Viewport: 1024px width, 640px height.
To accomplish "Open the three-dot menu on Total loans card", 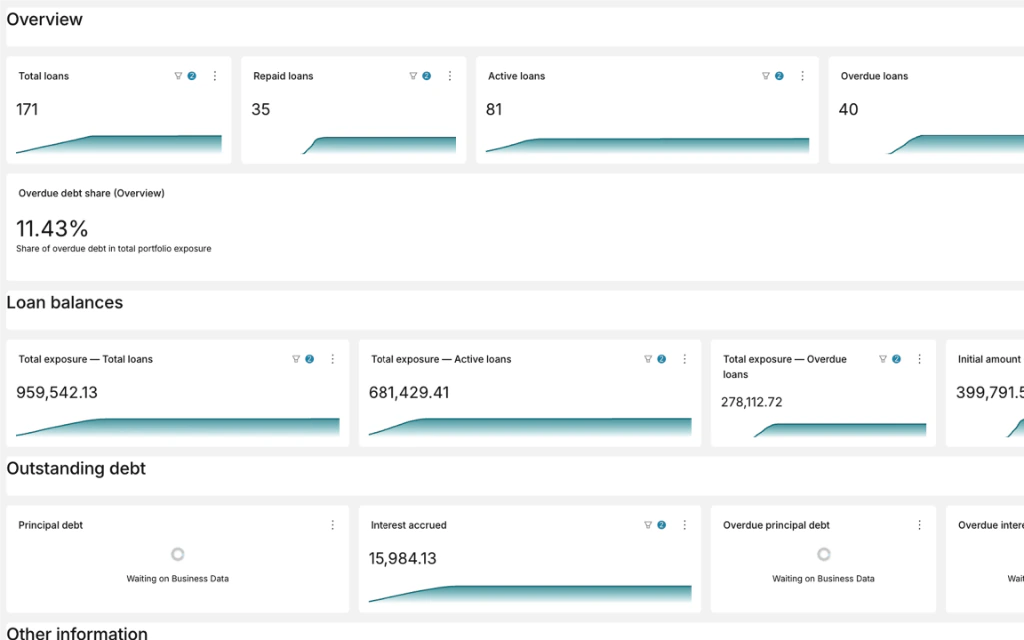I will (215, 76).
